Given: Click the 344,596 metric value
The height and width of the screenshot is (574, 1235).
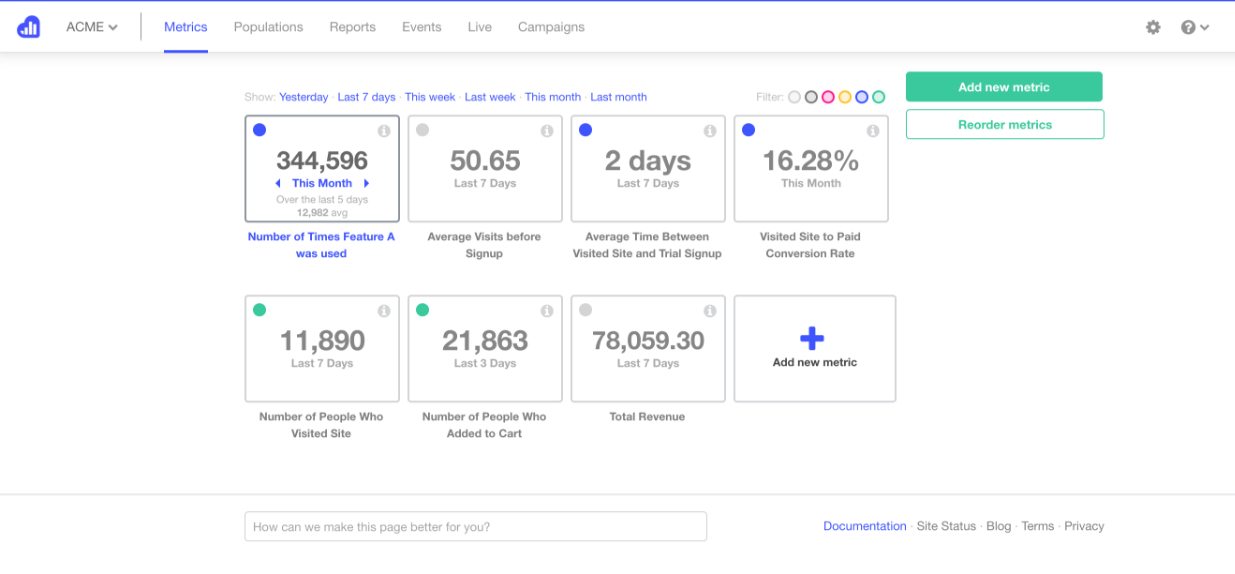Looking at the screenshot, I should [322, 160].
